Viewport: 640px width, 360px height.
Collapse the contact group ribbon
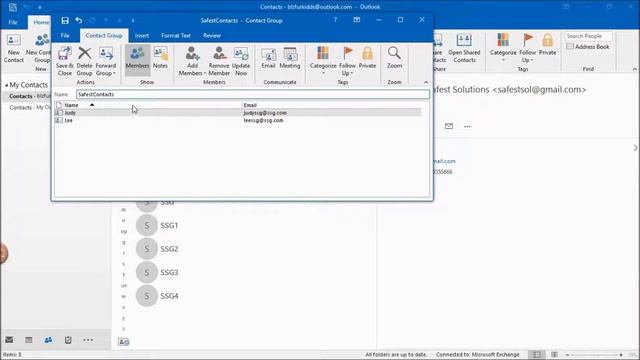426,82
